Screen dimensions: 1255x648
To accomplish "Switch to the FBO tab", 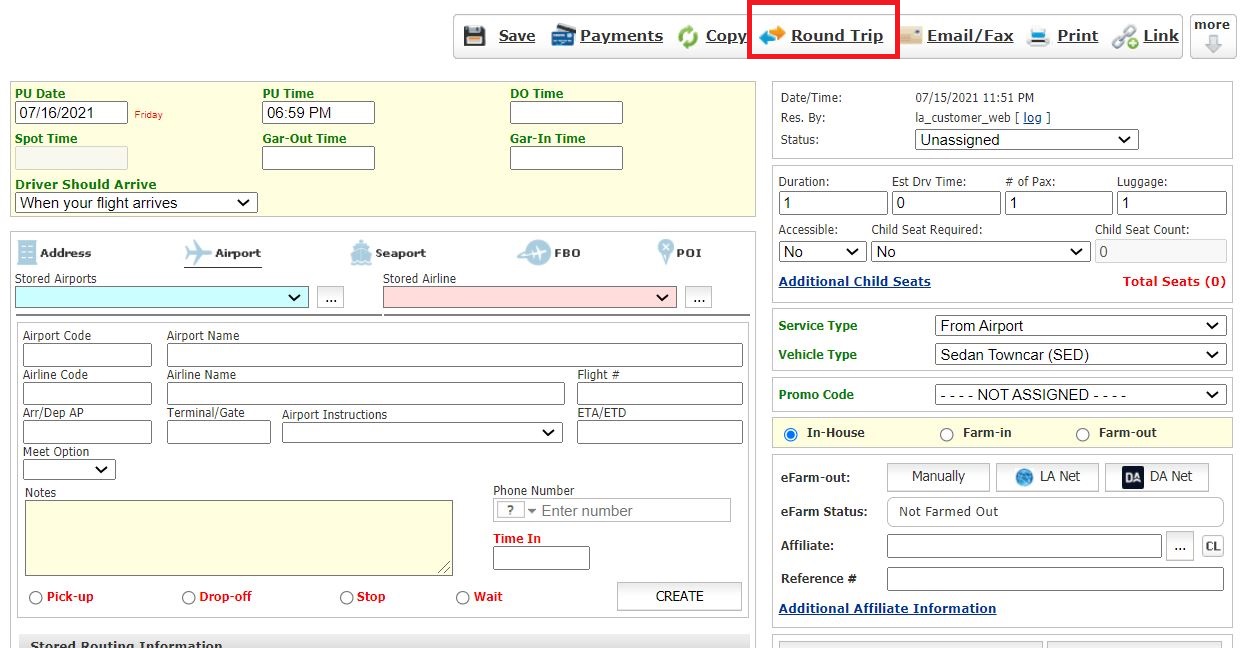I will coord(548,253).
